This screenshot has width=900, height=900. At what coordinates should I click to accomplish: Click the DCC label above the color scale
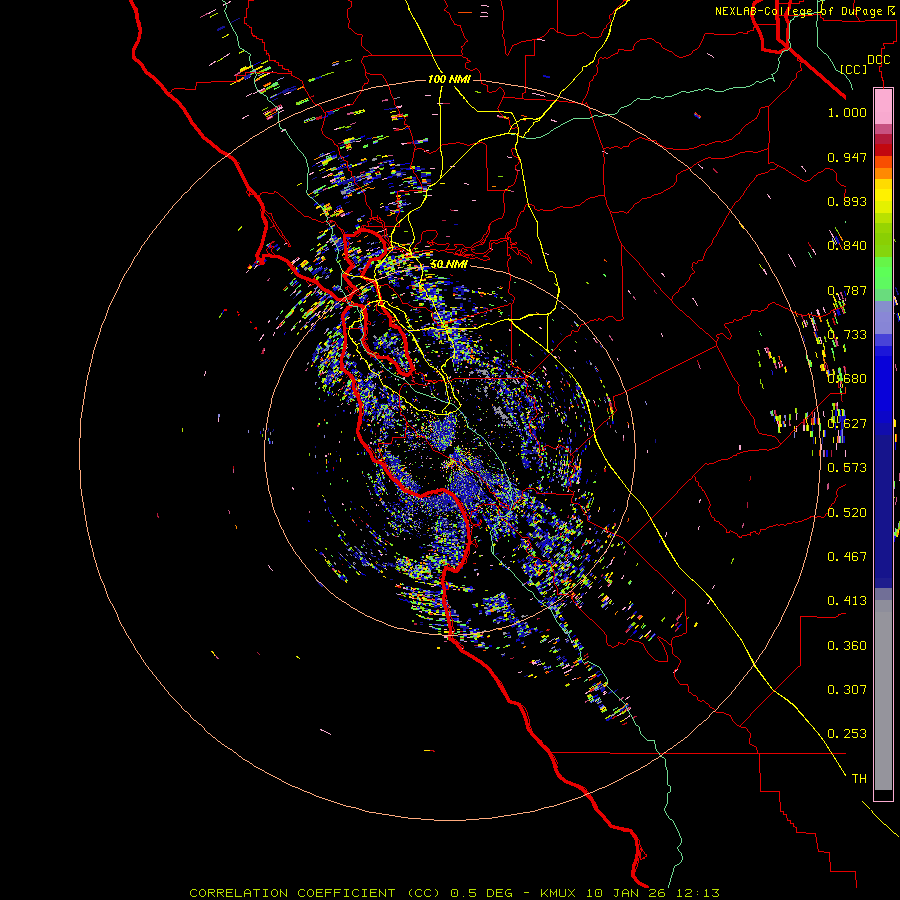[878, 60]
